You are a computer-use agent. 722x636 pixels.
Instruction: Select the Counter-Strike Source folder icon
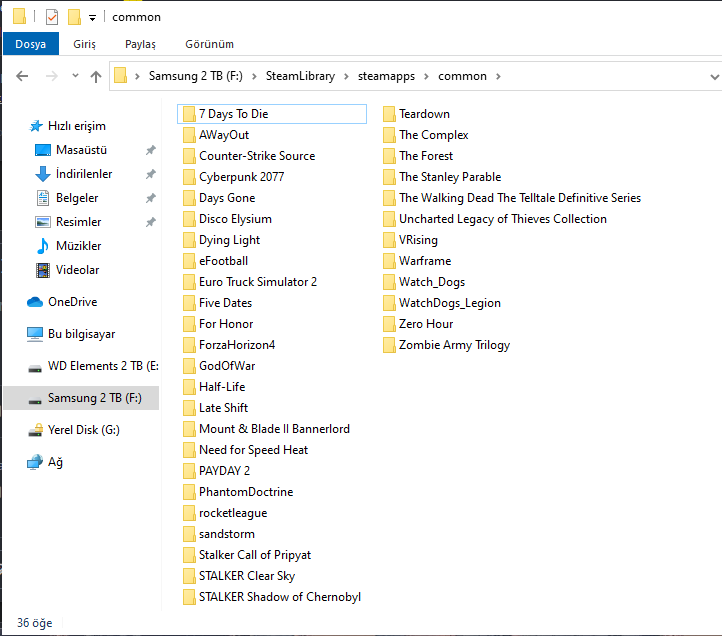tap(189, 156)
